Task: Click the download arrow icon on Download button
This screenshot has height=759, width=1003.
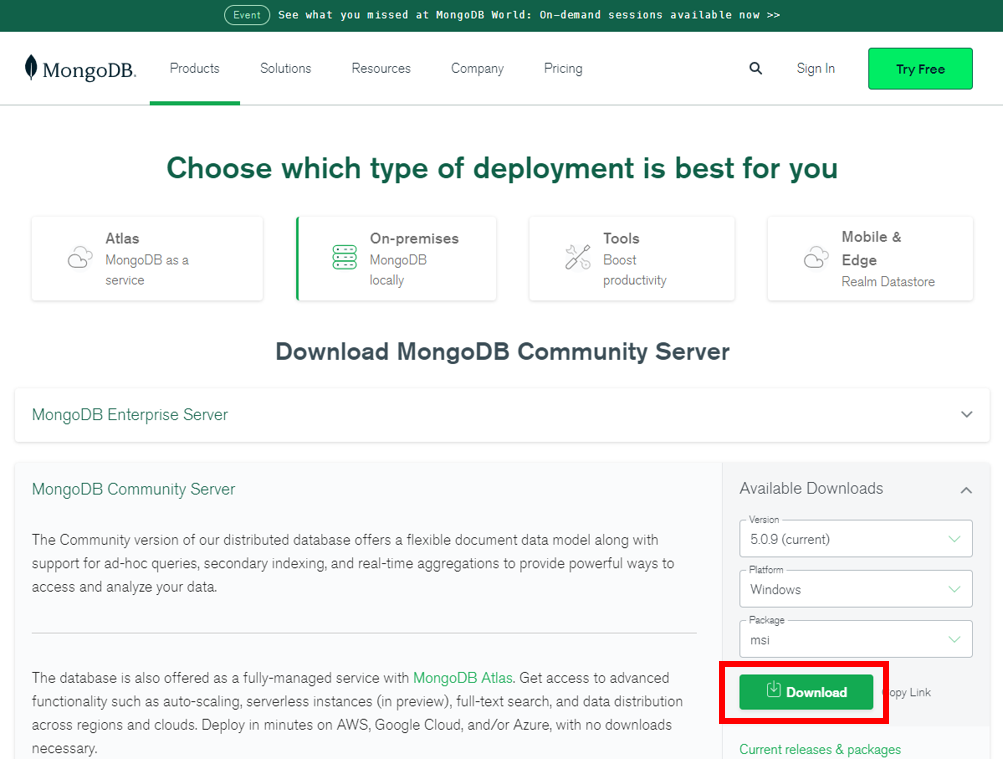Action: (x=773, y=689)
